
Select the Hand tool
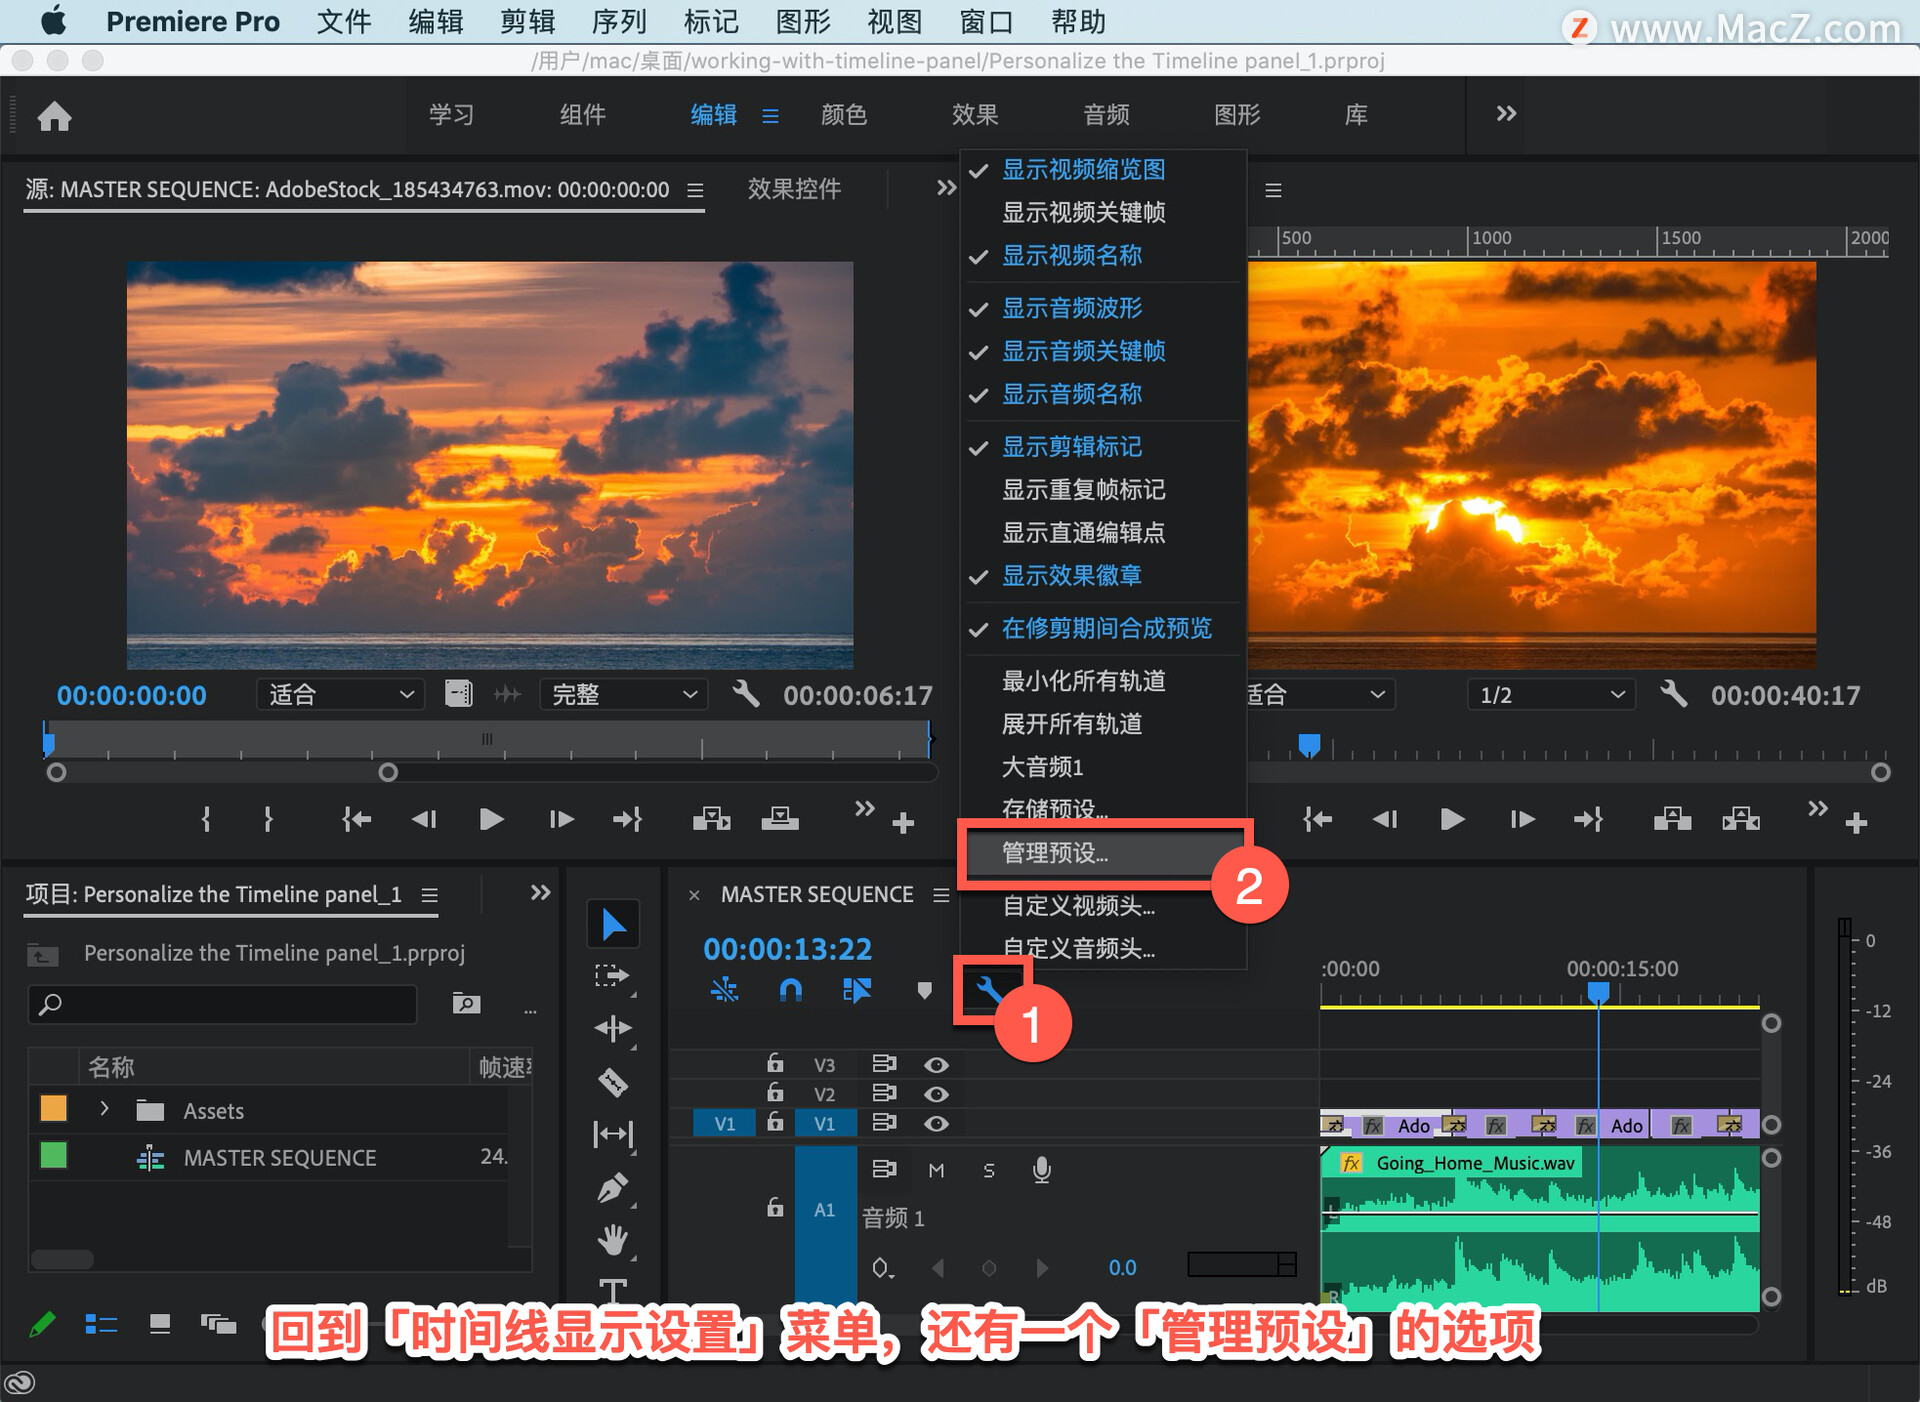pos(612,1240)
